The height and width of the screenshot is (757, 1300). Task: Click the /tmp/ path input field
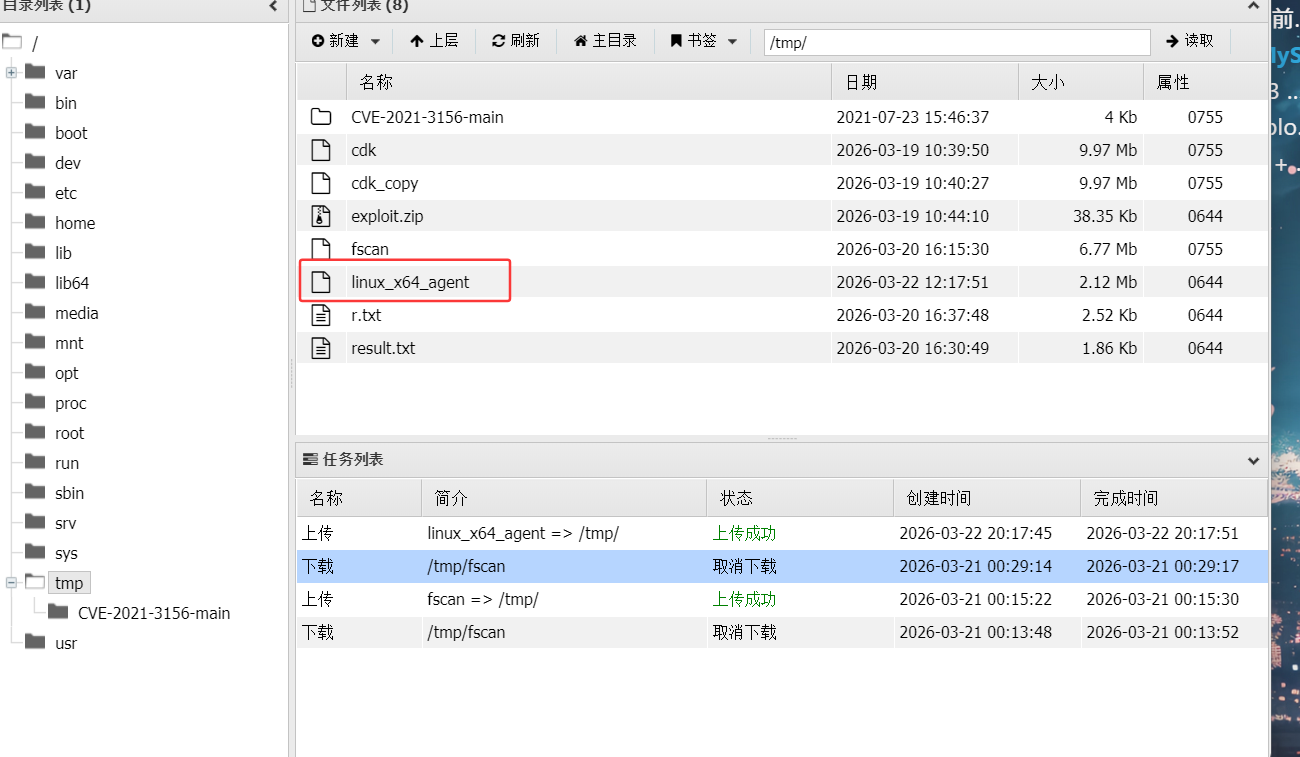click(956, 42)
